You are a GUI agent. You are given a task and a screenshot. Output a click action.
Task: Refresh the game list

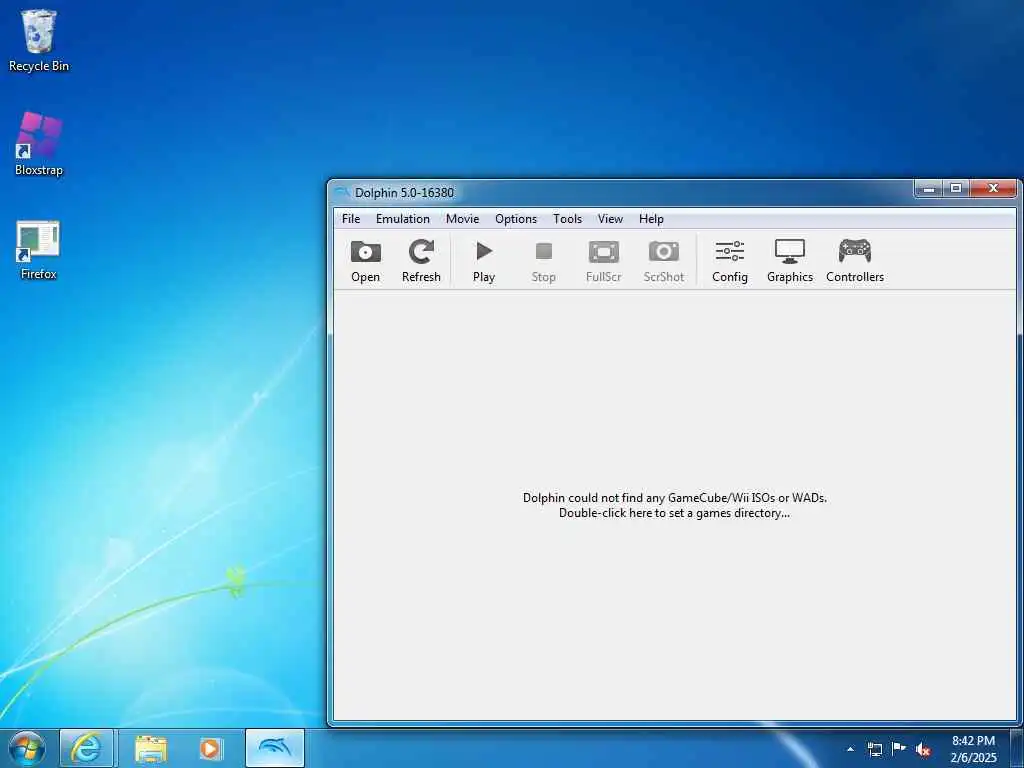(x=421, y=261)
